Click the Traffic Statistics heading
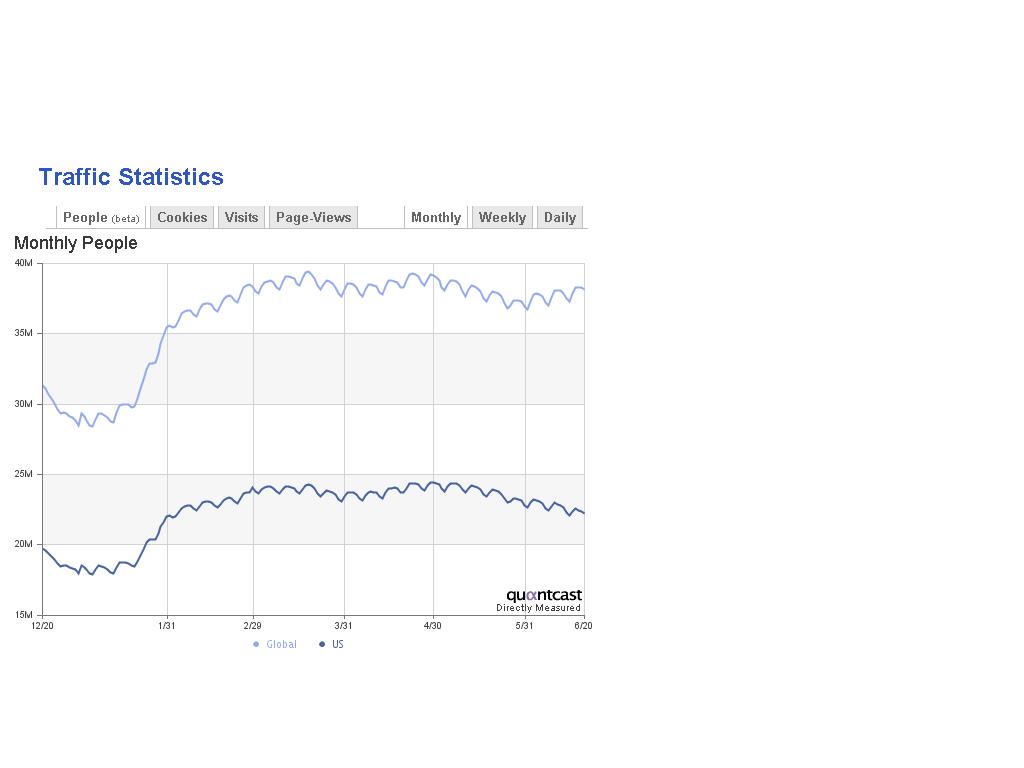Viewport: 1024px width, 768px height. pos(131,177)
